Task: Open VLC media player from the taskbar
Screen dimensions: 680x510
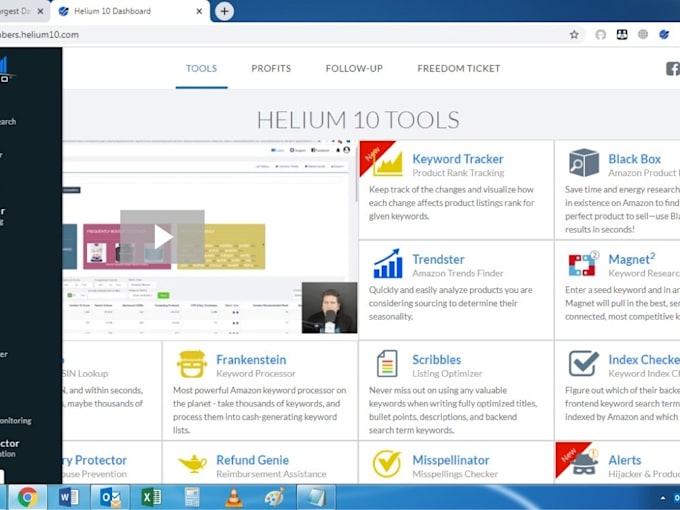Action: click(233, 497)
